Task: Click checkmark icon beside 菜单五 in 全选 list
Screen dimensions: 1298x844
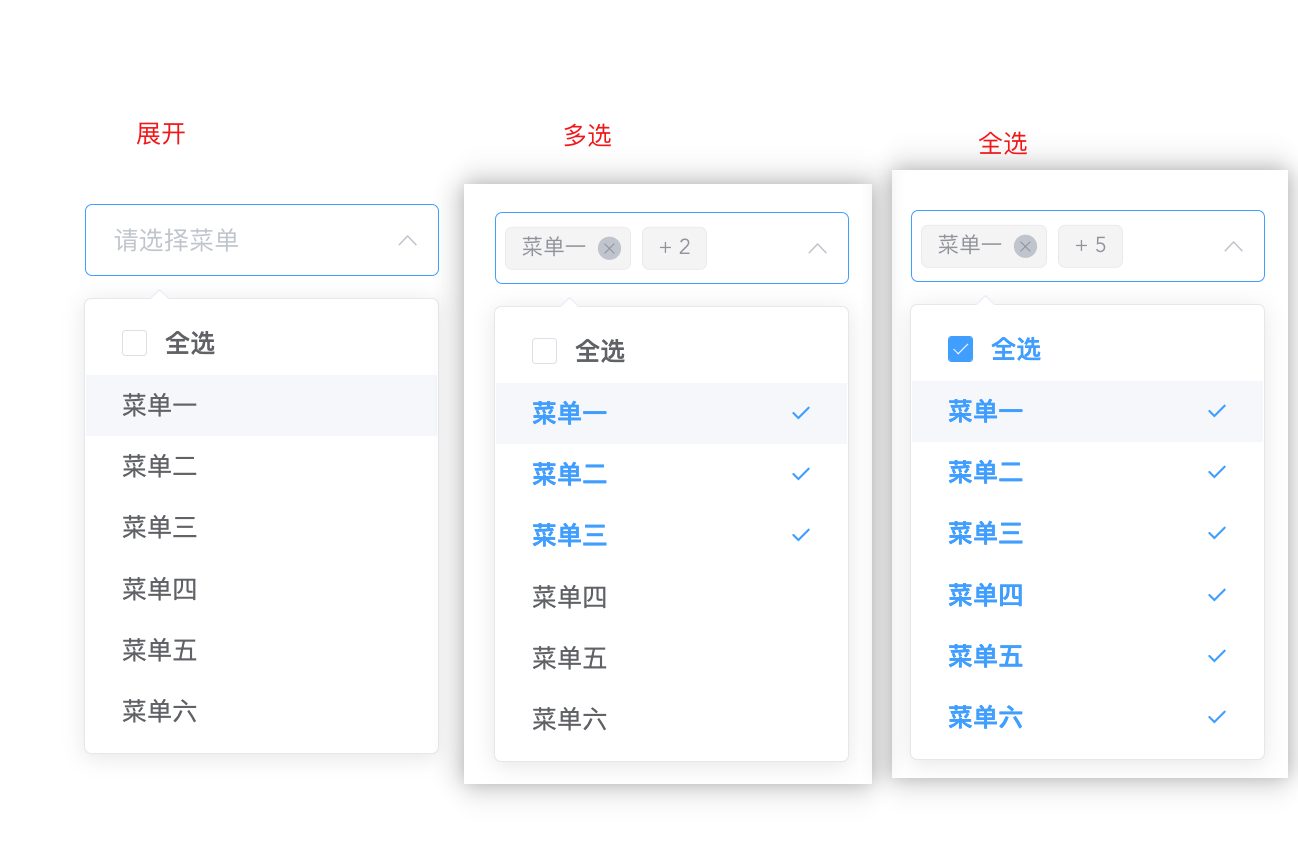Action: click(x=1217, y=656)
